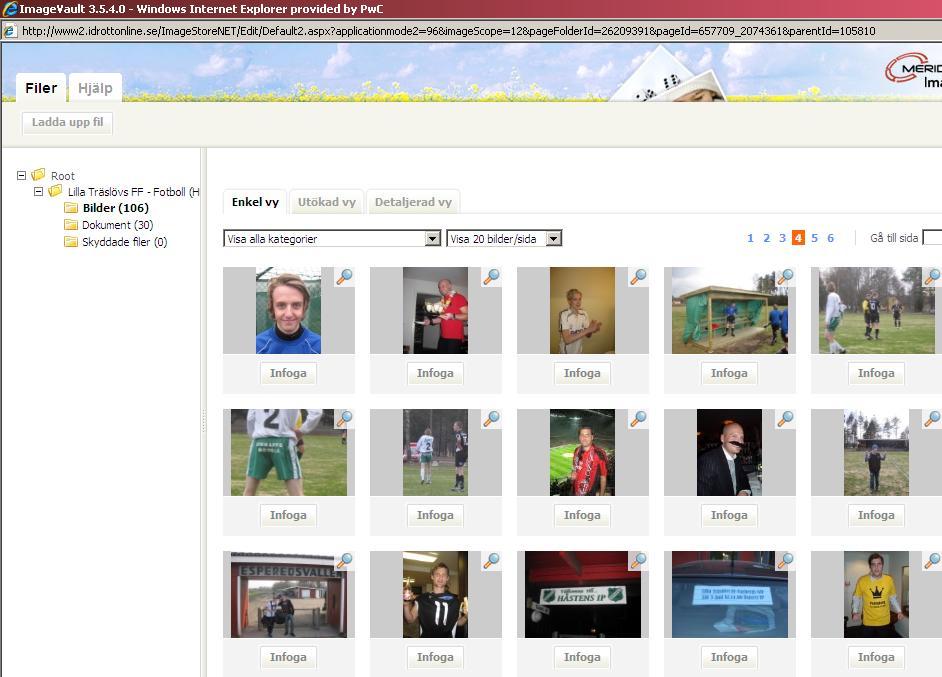Insert the Hästens IP sign photo via Infoga
942x677 pixels.
(x=582, y=657)
